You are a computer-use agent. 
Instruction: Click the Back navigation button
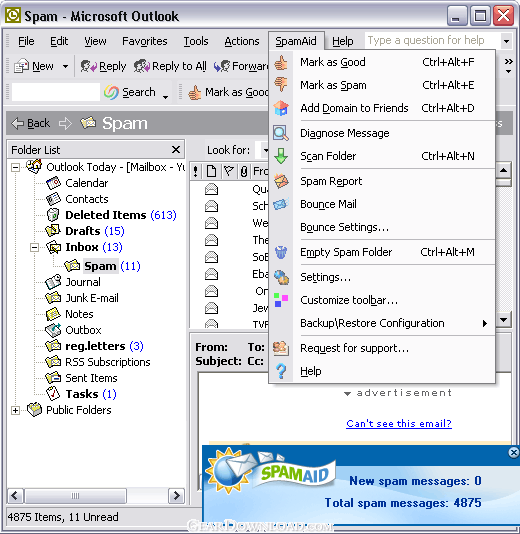coord(31,123)
